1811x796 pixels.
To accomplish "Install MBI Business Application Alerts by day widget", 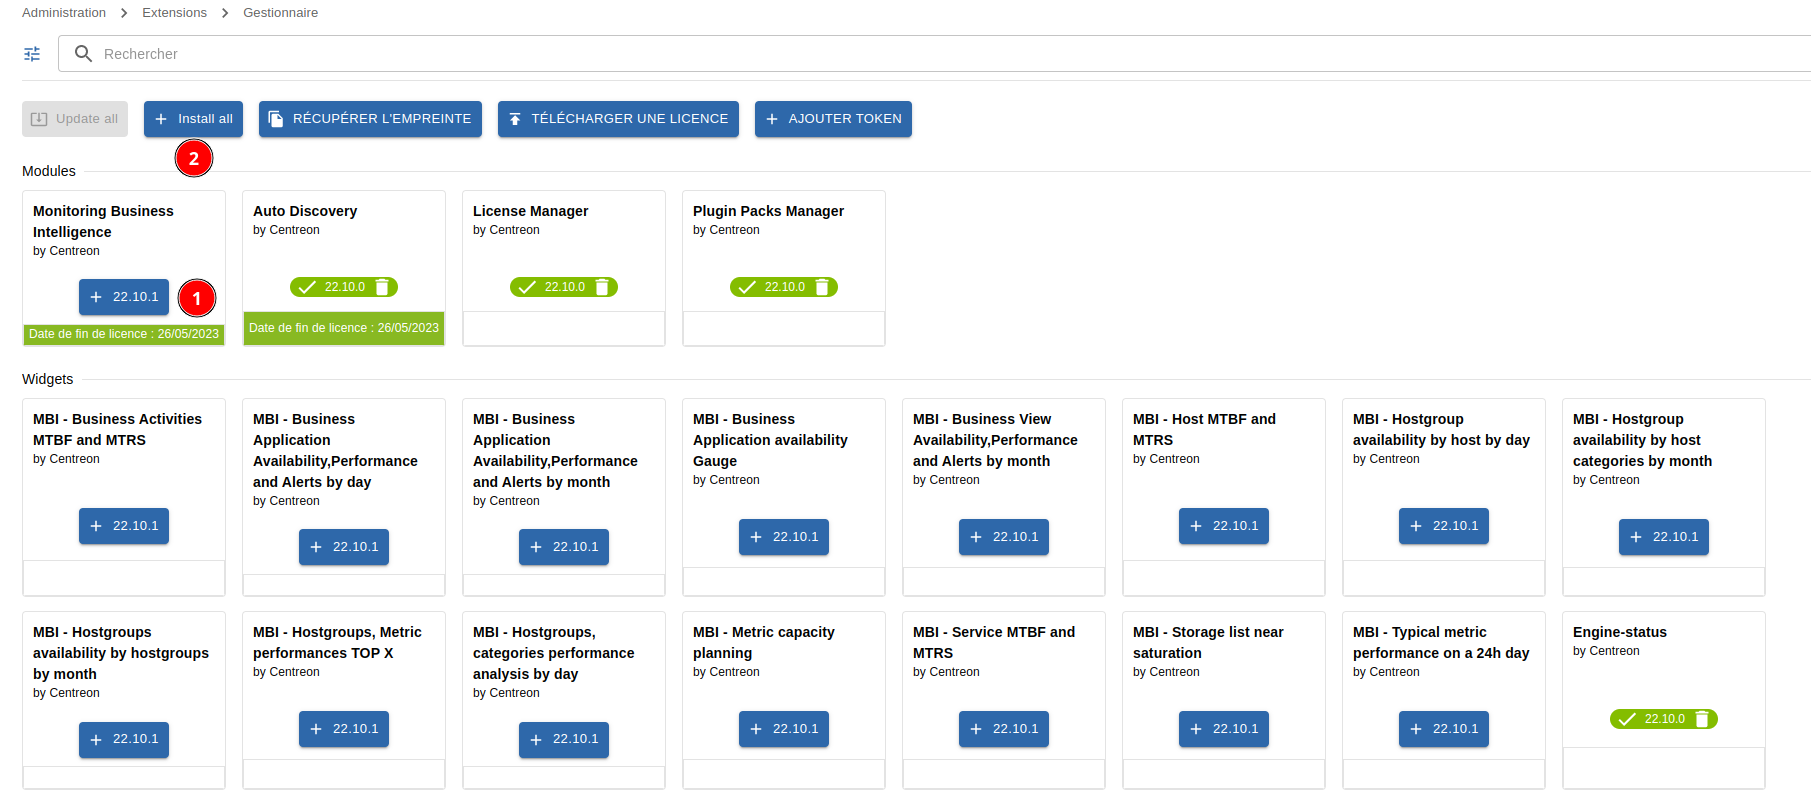I will (x=344, y=547).
